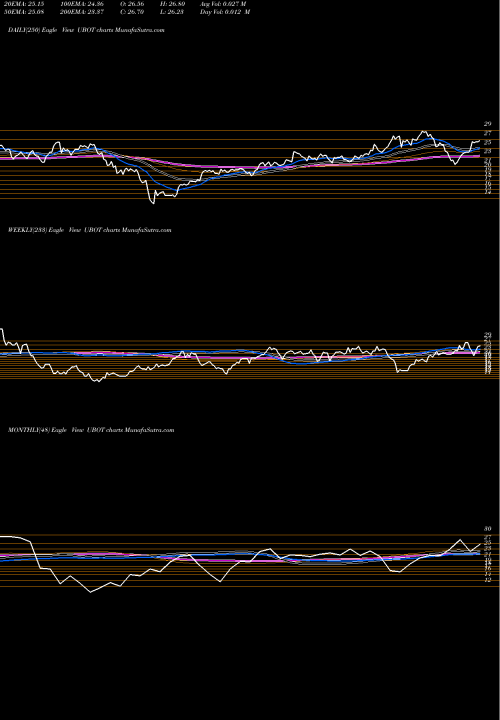
Task: Click the 30 price label on monthly chart
Action: point(488,529)
